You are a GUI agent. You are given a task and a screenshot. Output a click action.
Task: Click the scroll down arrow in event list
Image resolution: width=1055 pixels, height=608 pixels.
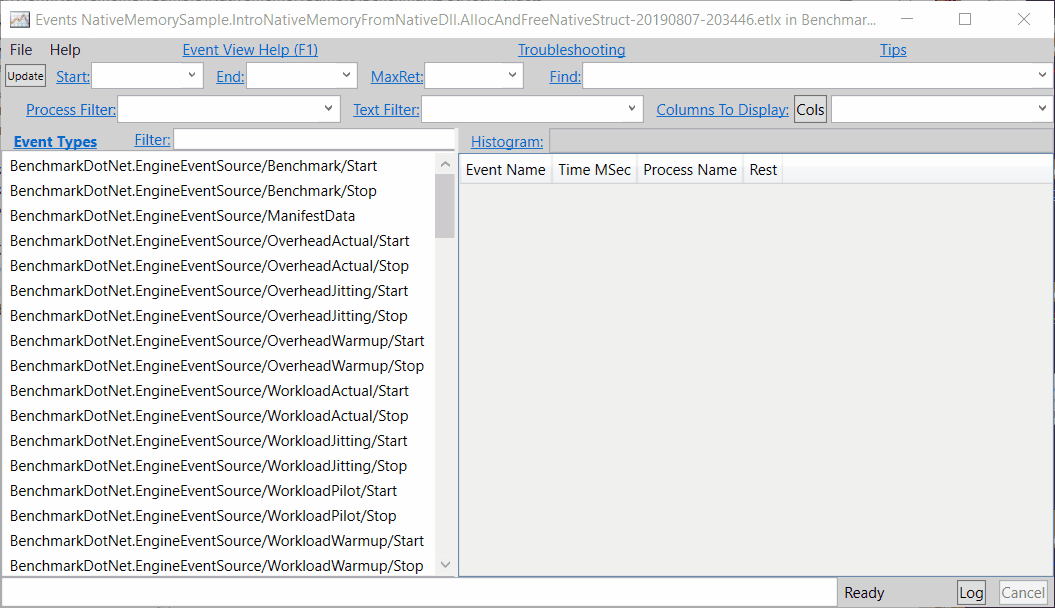445,566
